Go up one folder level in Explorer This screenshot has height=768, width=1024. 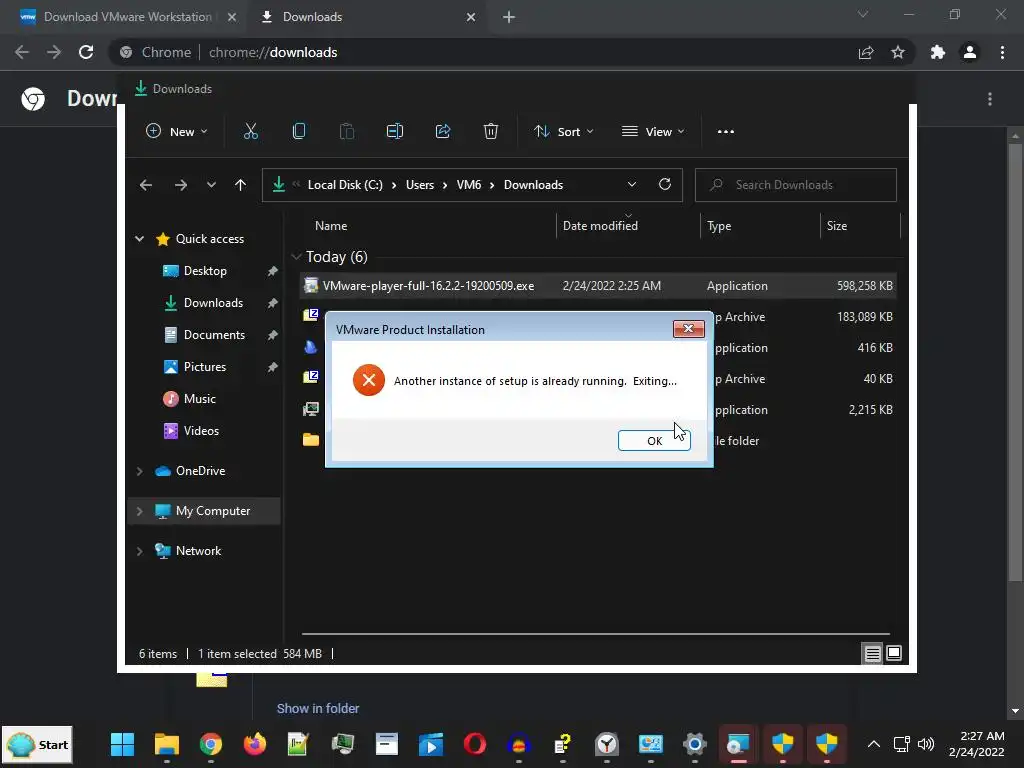point(240,185)
